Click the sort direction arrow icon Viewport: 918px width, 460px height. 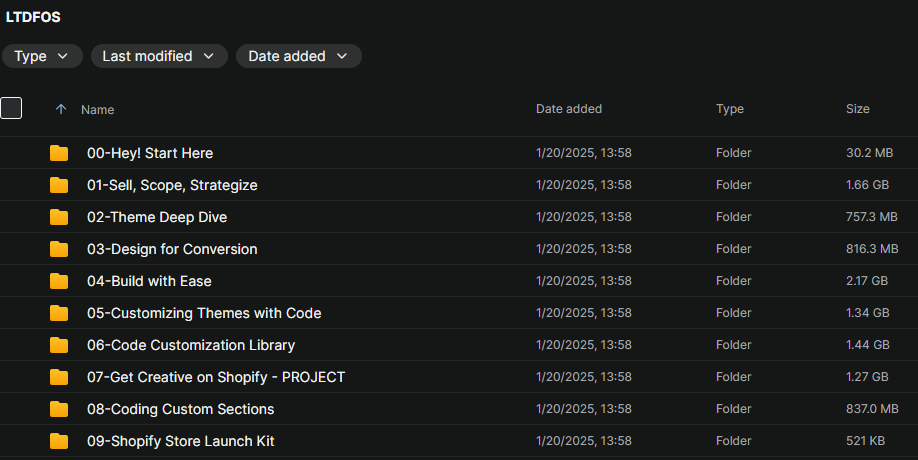[61, 109]
